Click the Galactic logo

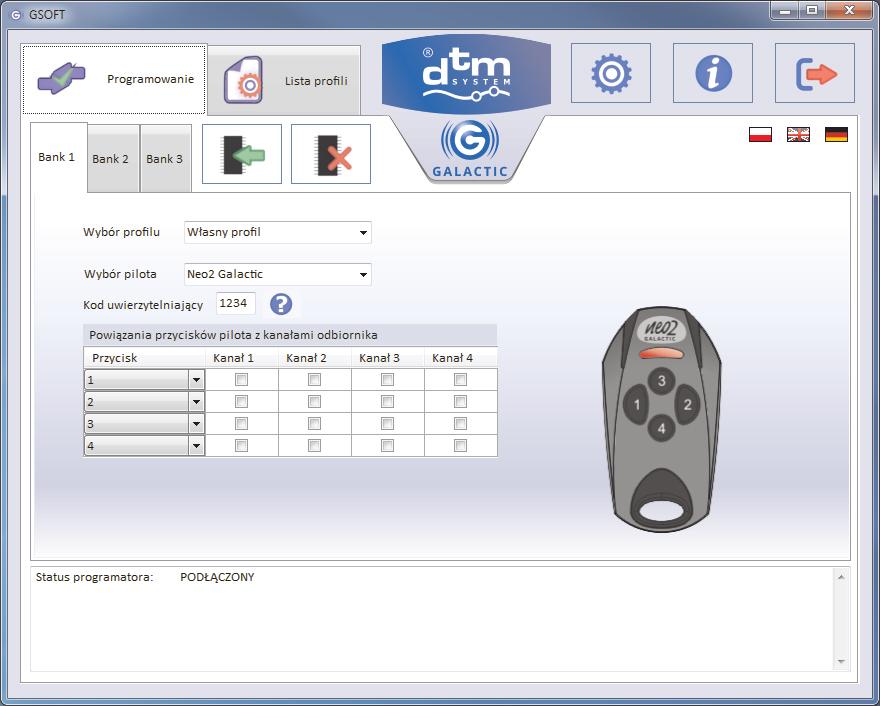(470, 149)
